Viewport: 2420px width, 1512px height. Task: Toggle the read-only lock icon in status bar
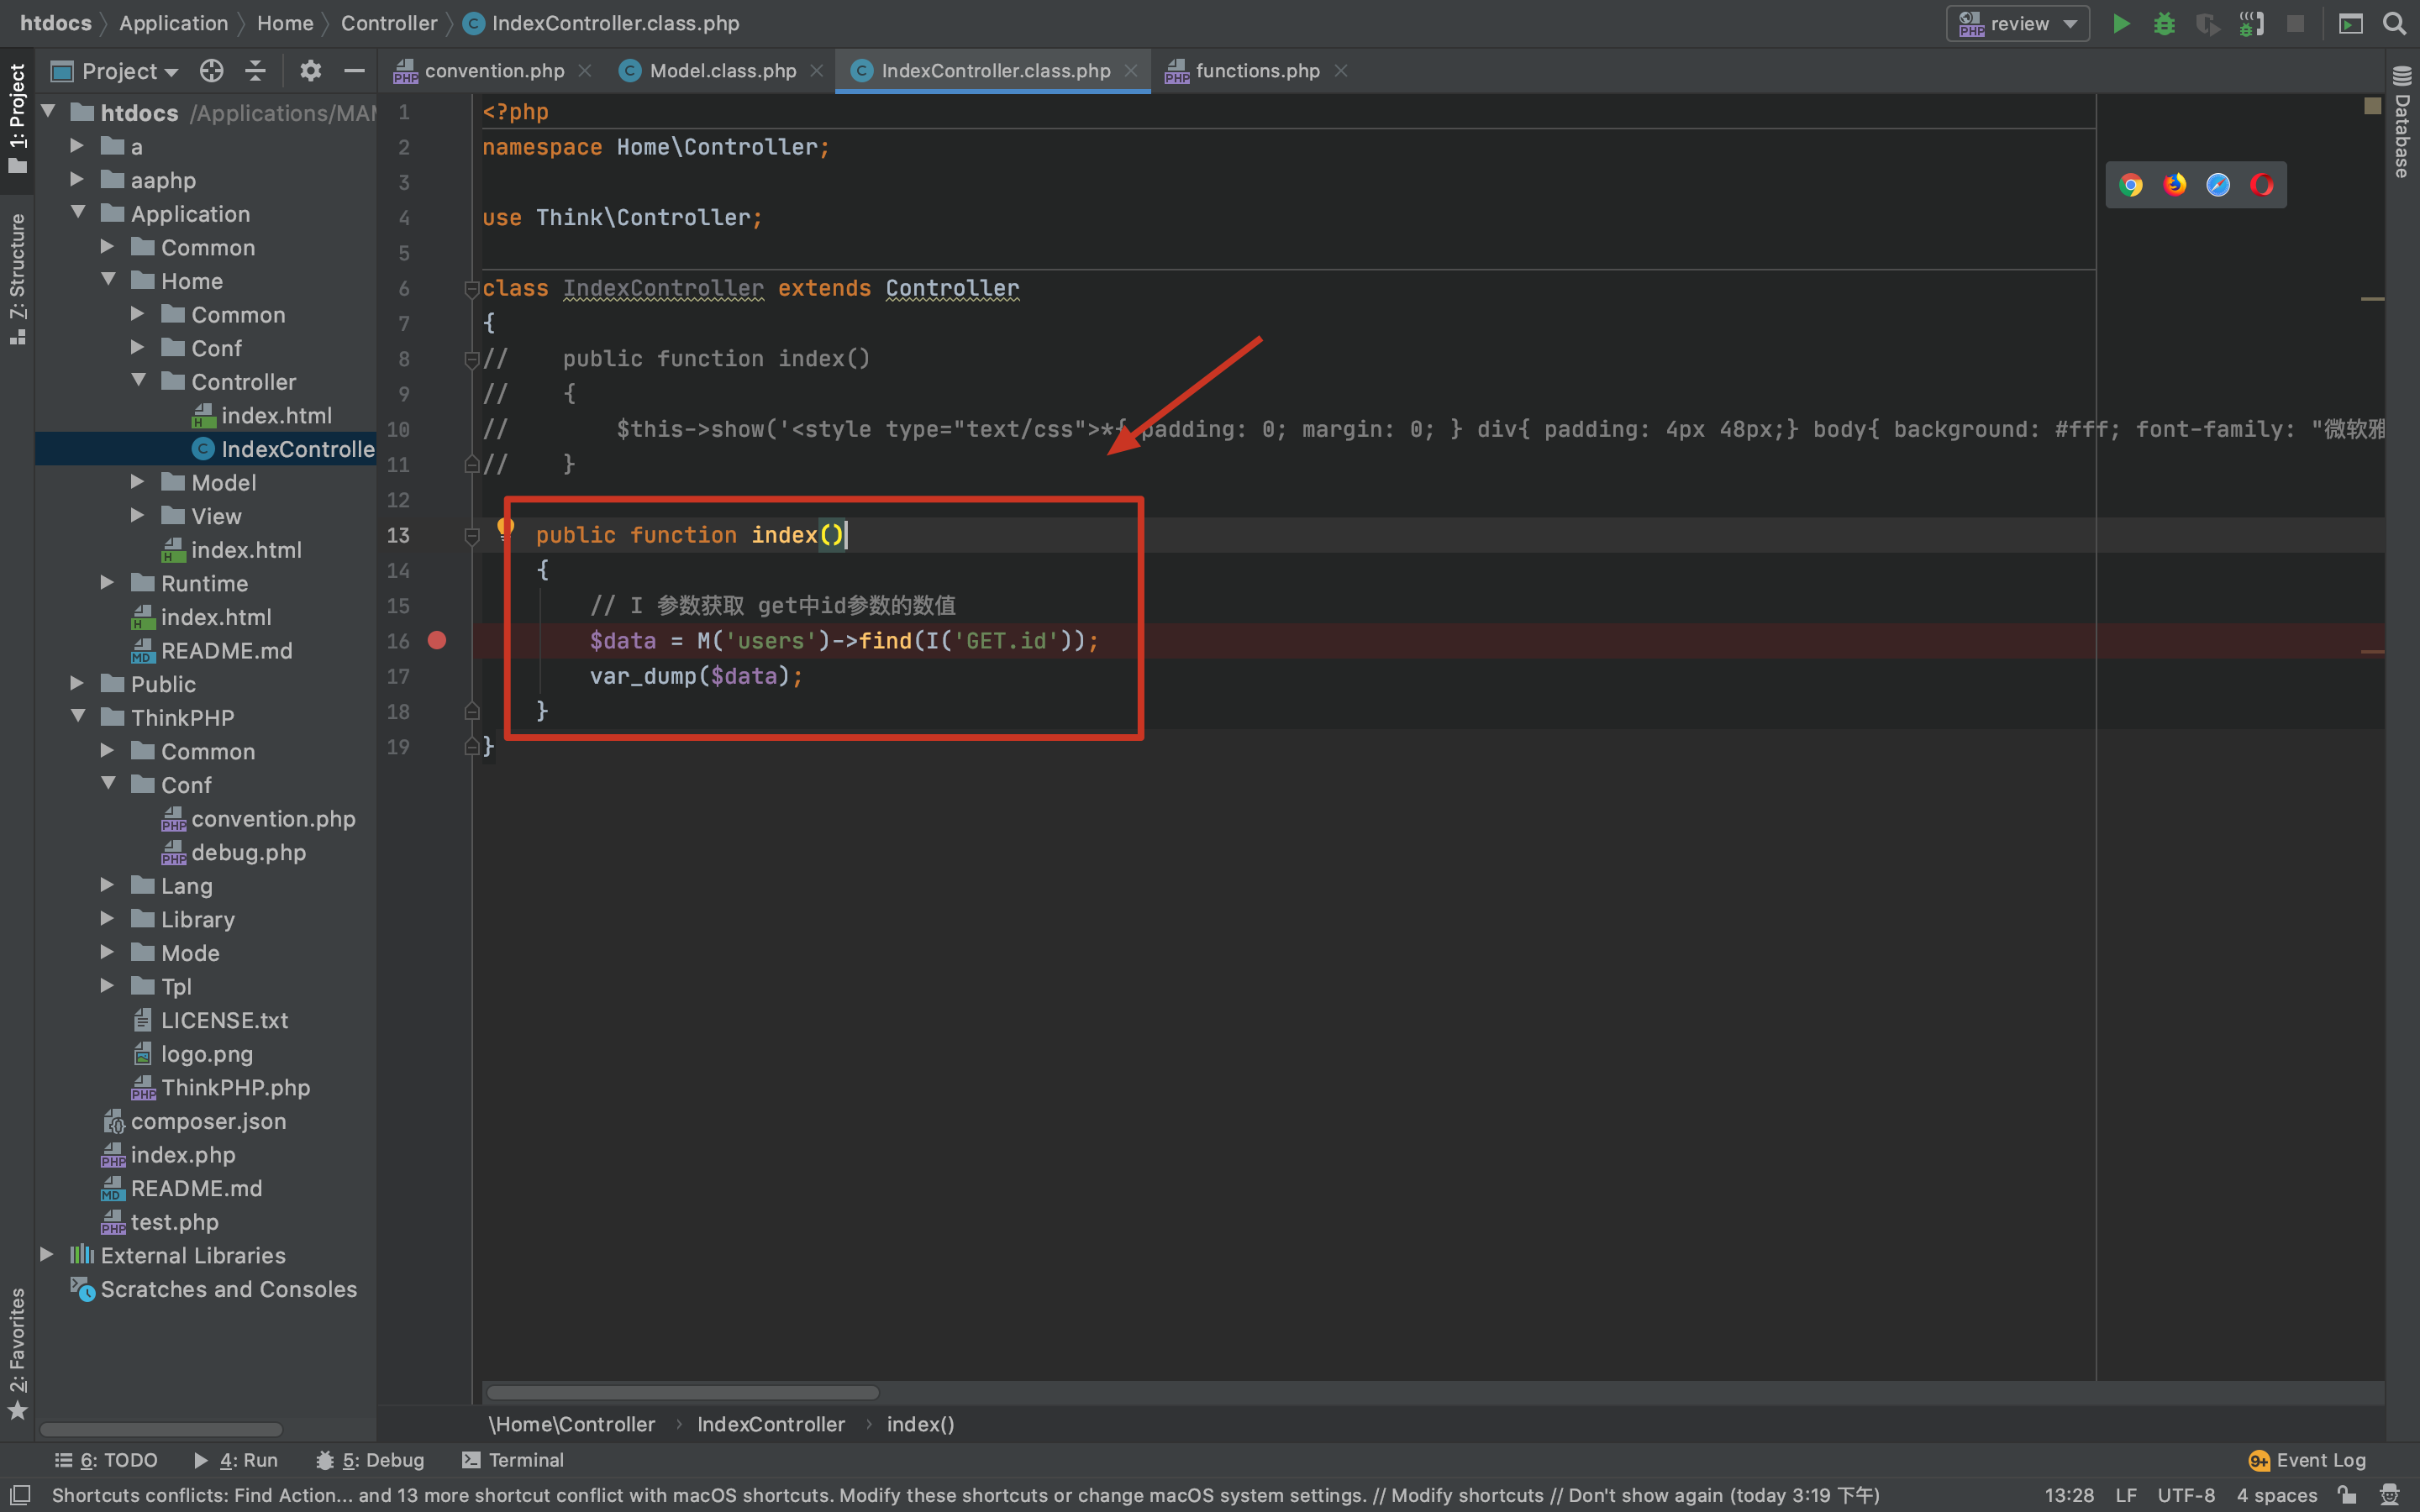[x=2346, y=1495]
